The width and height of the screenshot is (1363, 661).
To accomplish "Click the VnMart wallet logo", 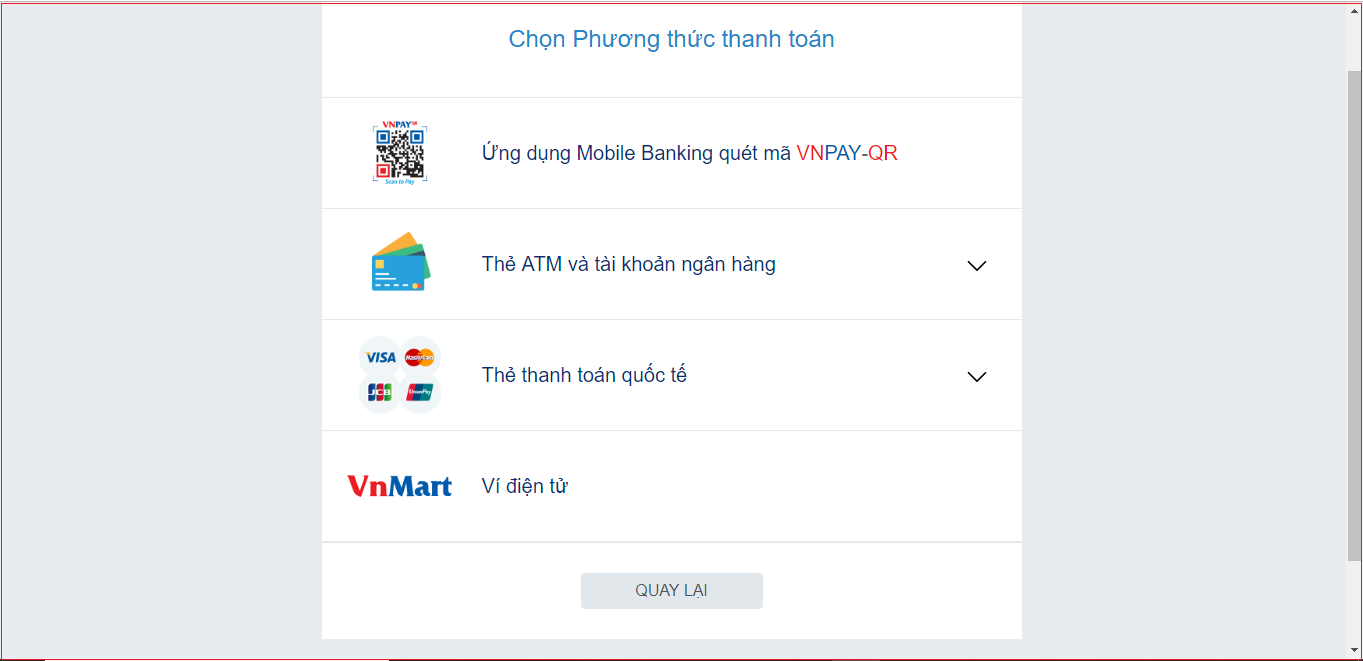I will tap(400, 486).
